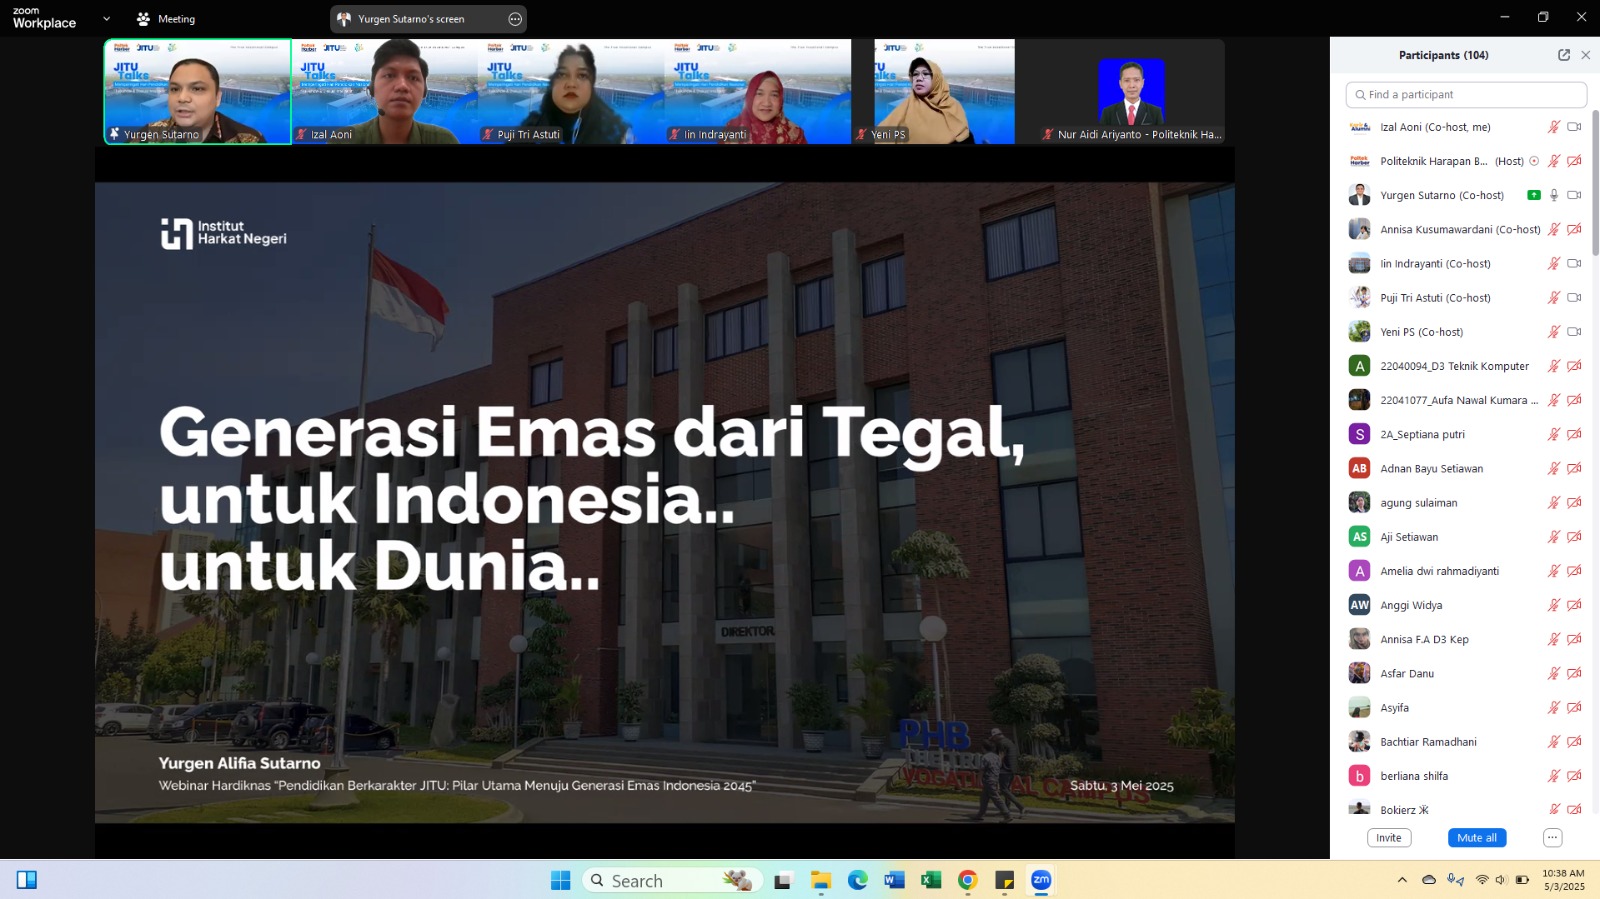The width and height of the screenshot is (1600, 899).
Task: Launch Microsoft Word from the taskbar
Action: [894, 880]
